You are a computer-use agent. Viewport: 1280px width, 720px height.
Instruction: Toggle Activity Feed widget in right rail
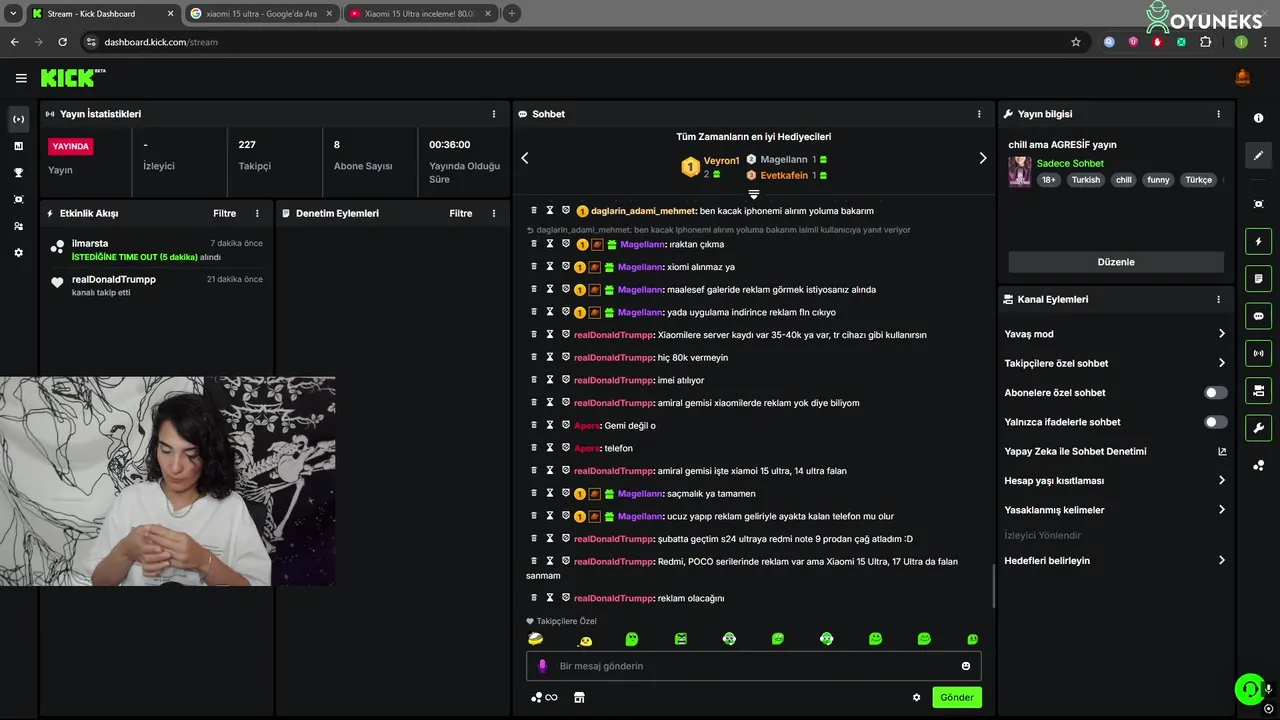[x=1258, y=241]
